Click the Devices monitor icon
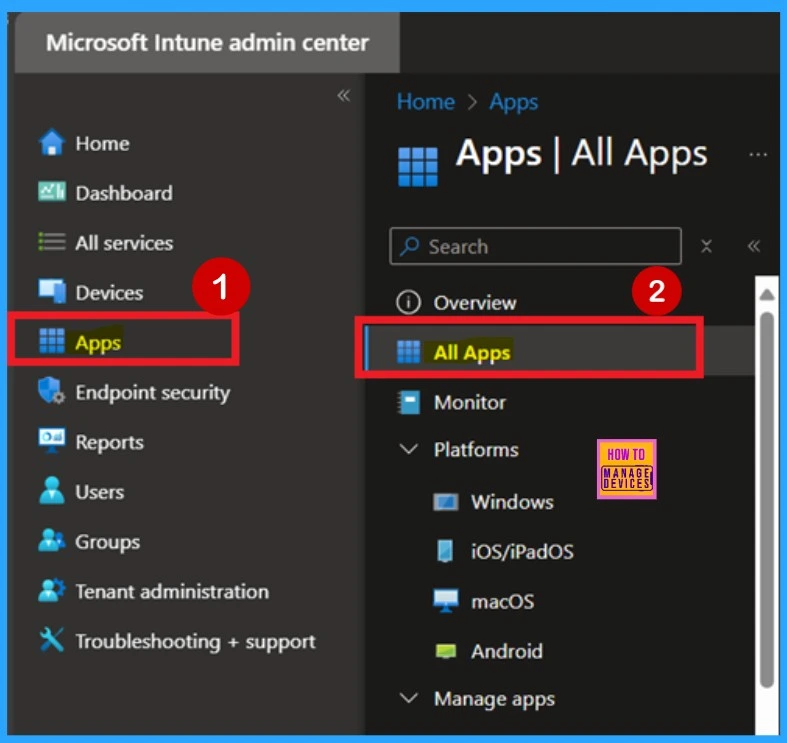787x743 pixels. click(x=52, y=291)
